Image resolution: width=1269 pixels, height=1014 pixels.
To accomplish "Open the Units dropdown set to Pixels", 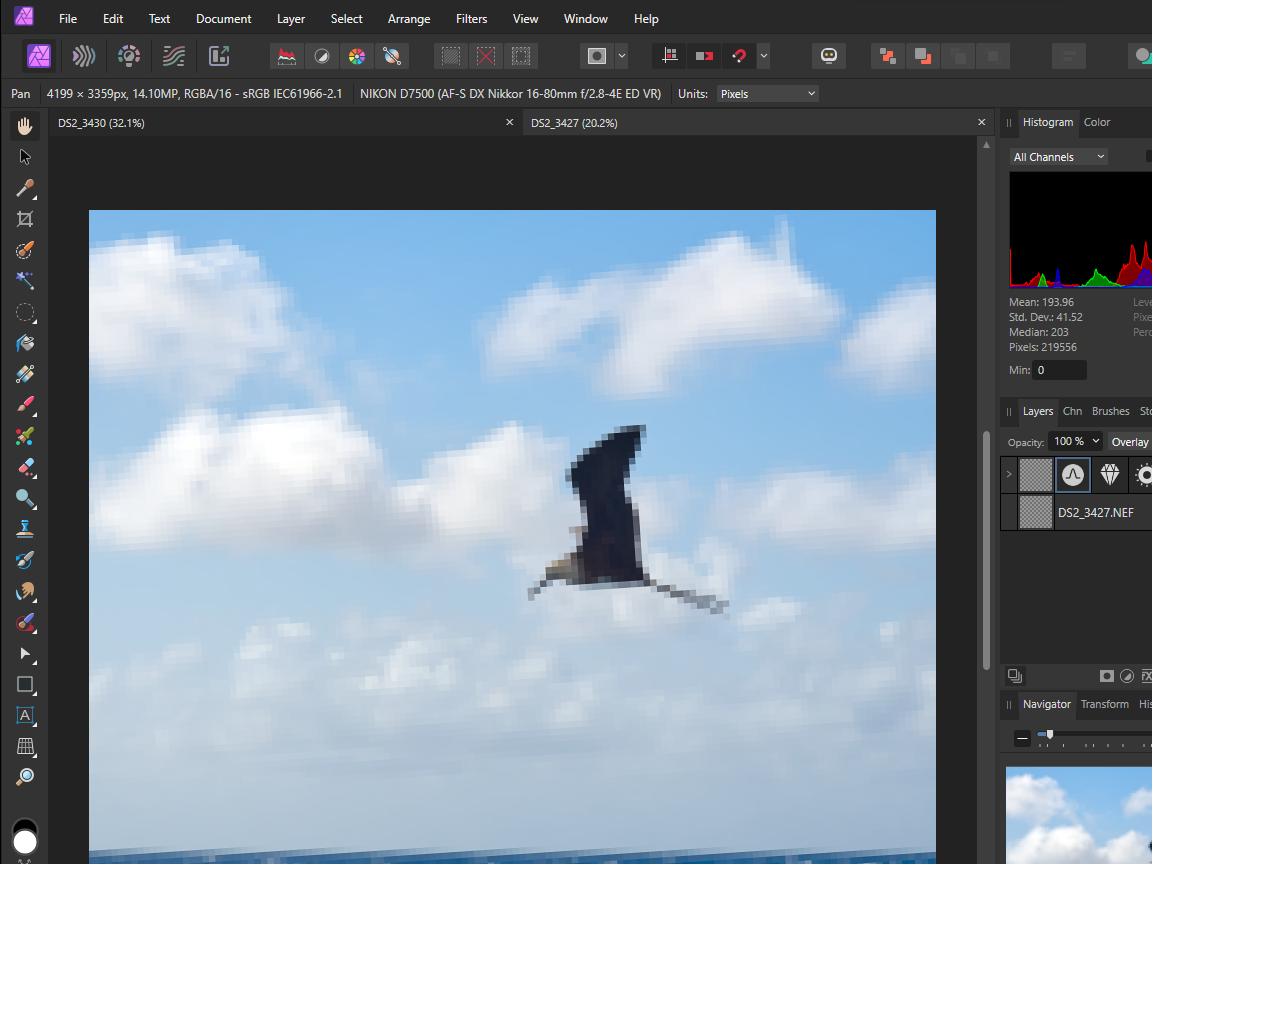I will (x=767, y=93).
